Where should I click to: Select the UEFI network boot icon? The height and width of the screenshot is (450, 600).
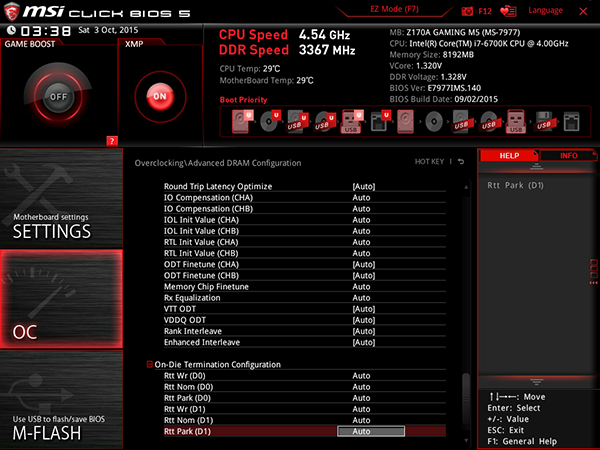(380, 121)
